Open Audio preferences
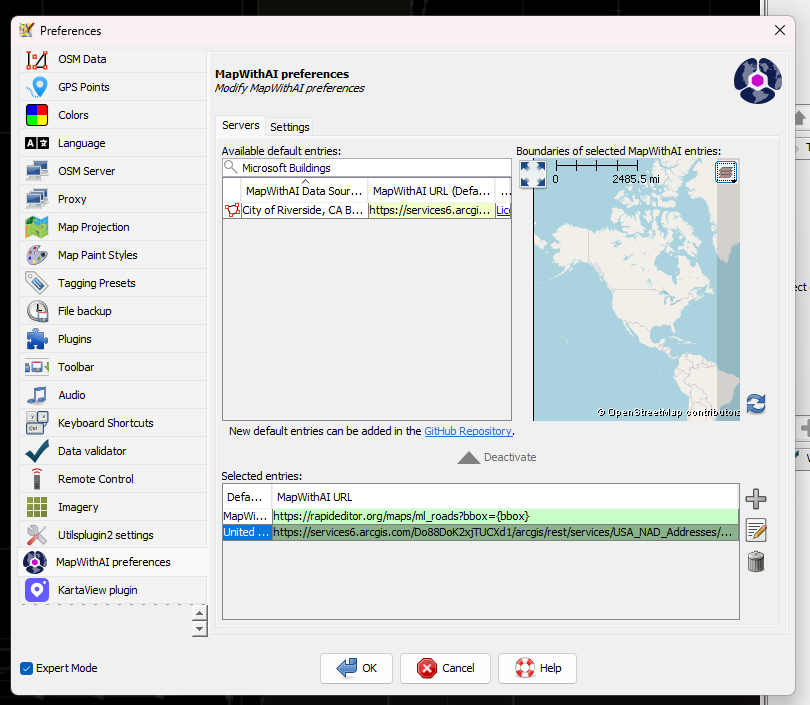 pos(113,395)
